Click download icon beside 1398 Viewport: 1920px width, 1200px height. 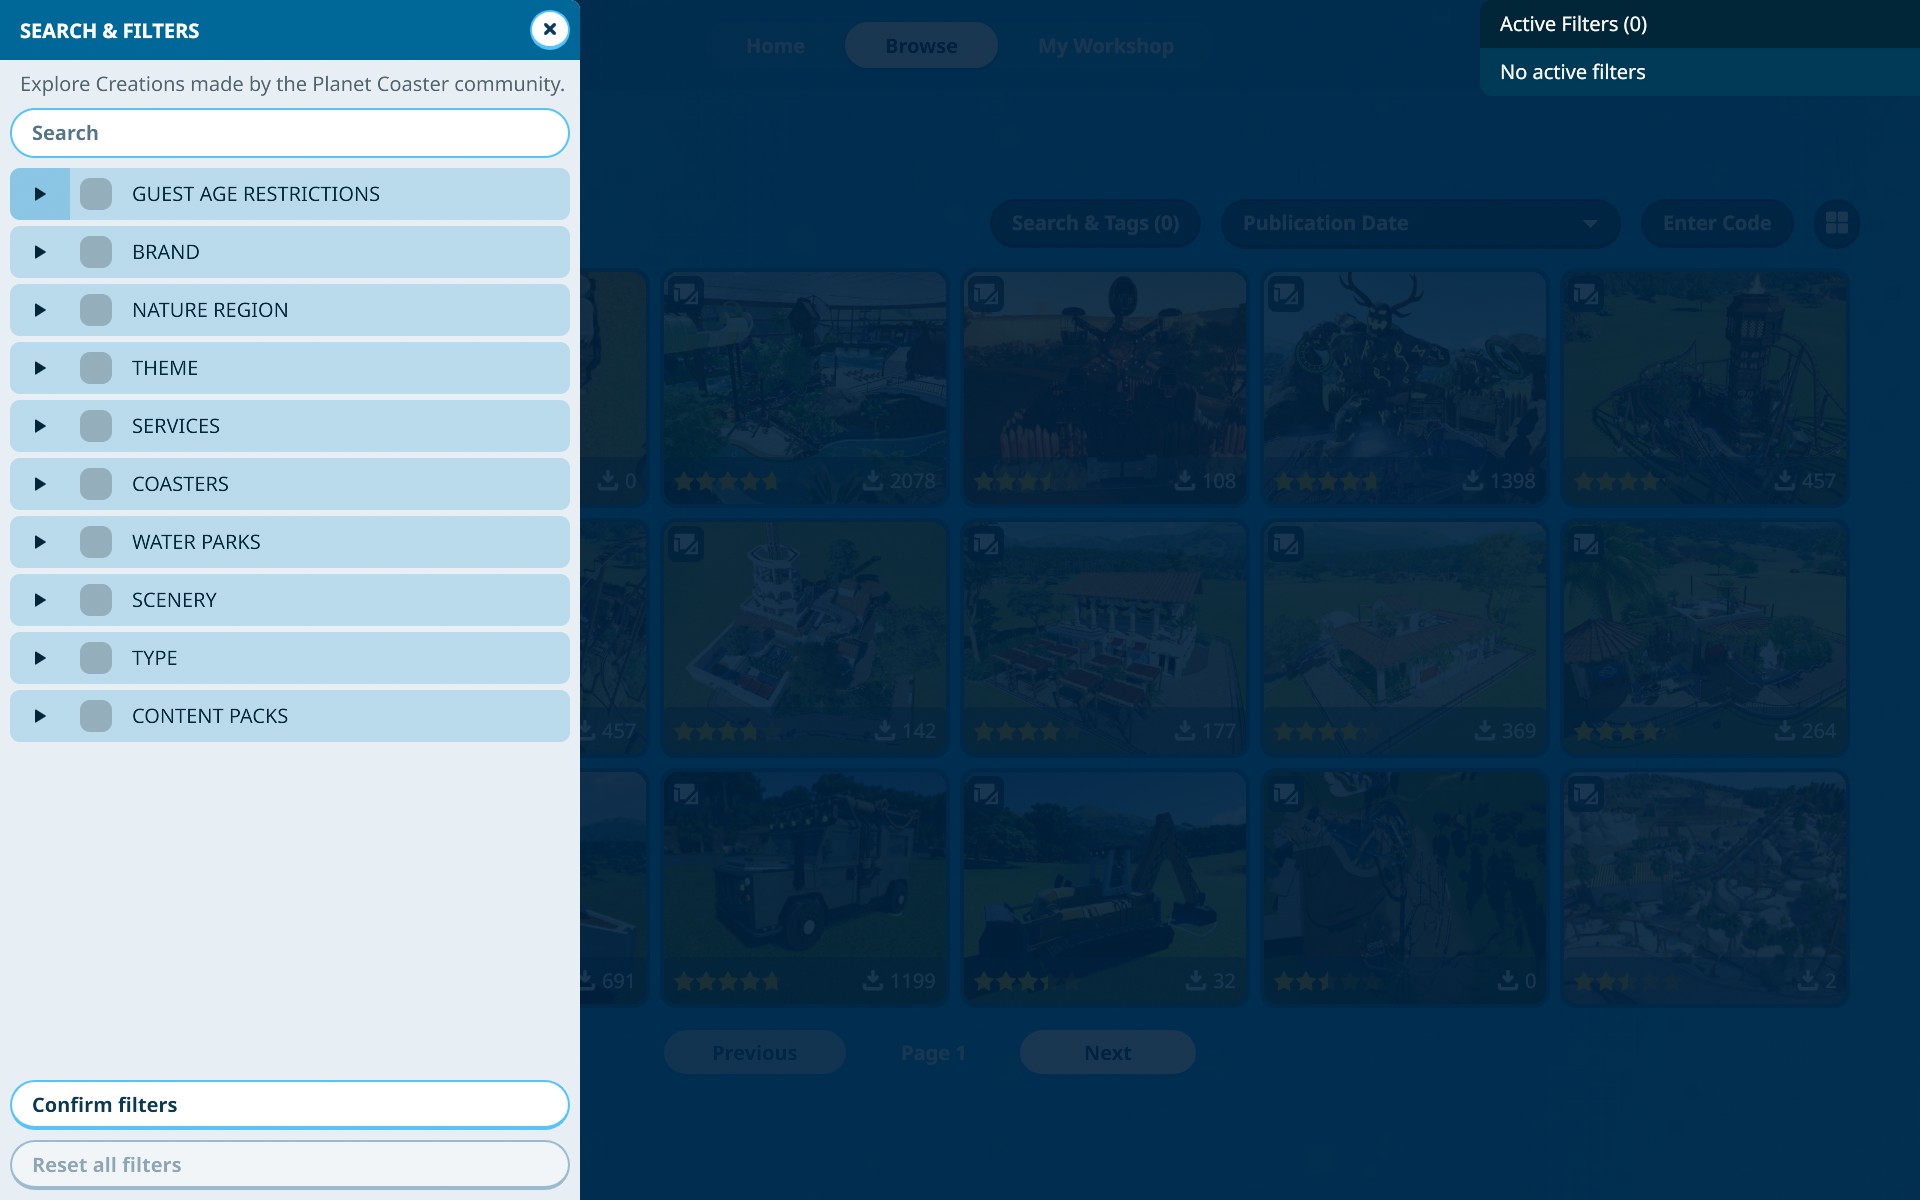point(1473,481)
